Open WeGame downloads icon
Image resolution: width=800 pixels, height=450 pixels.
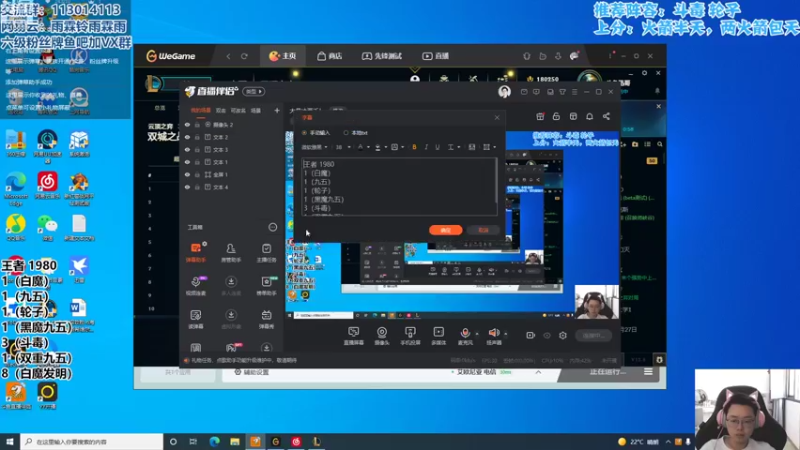pos(558,56)
